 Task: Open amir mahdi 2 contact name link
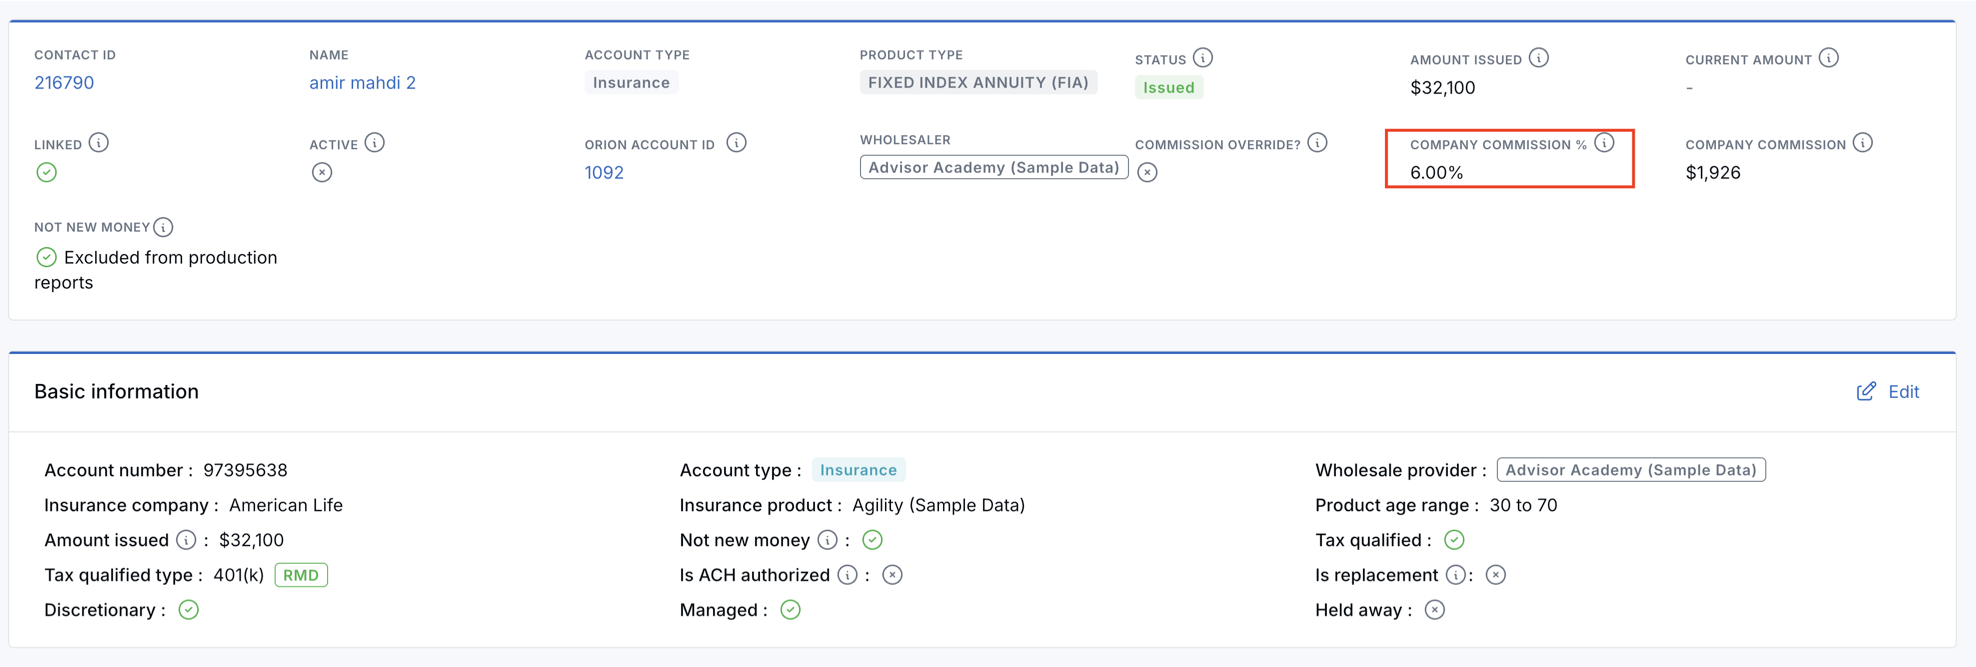(x=362, y=83)
